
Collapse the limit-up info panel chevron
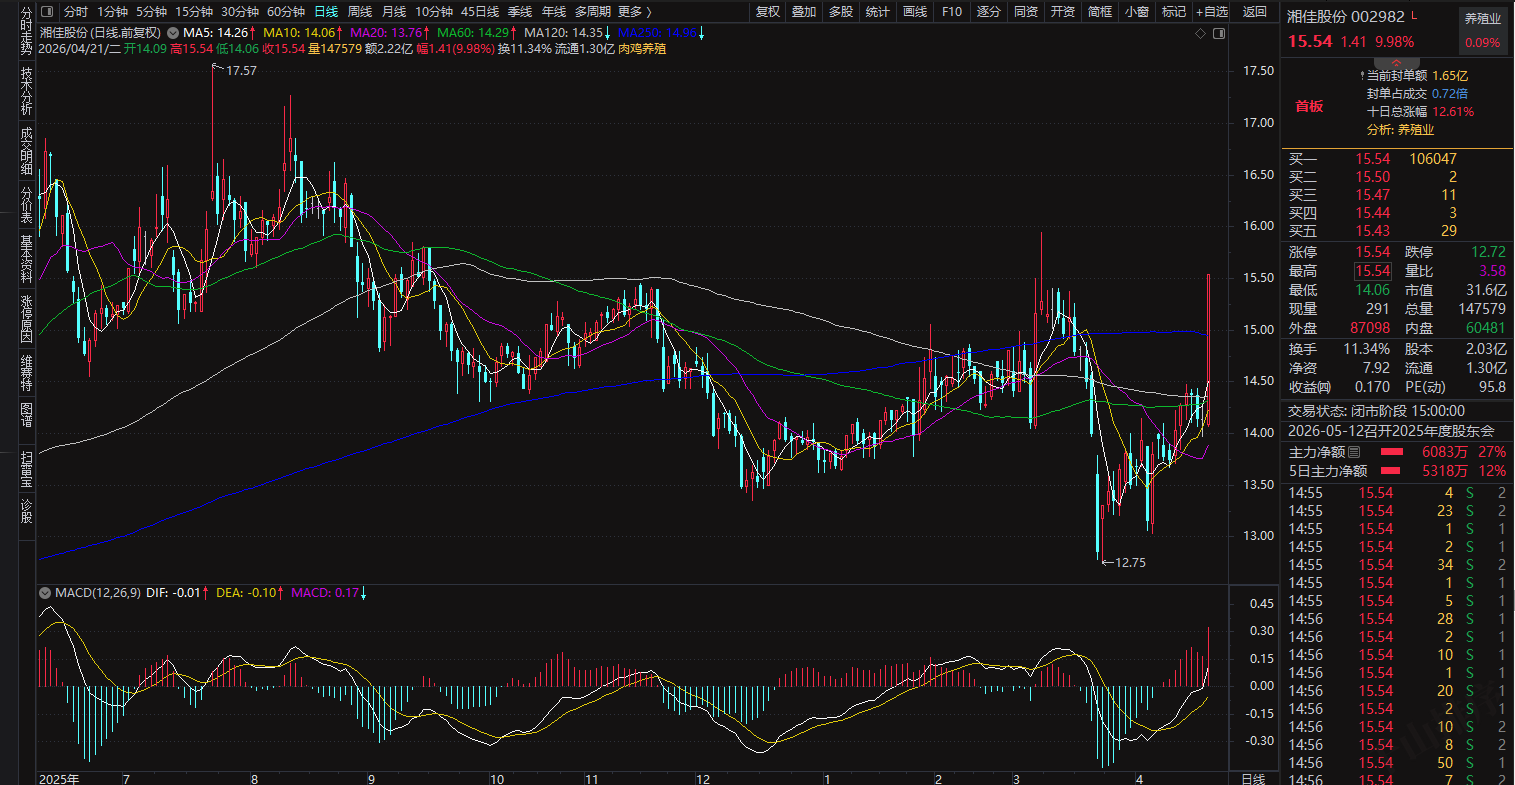click(1397, 63)
